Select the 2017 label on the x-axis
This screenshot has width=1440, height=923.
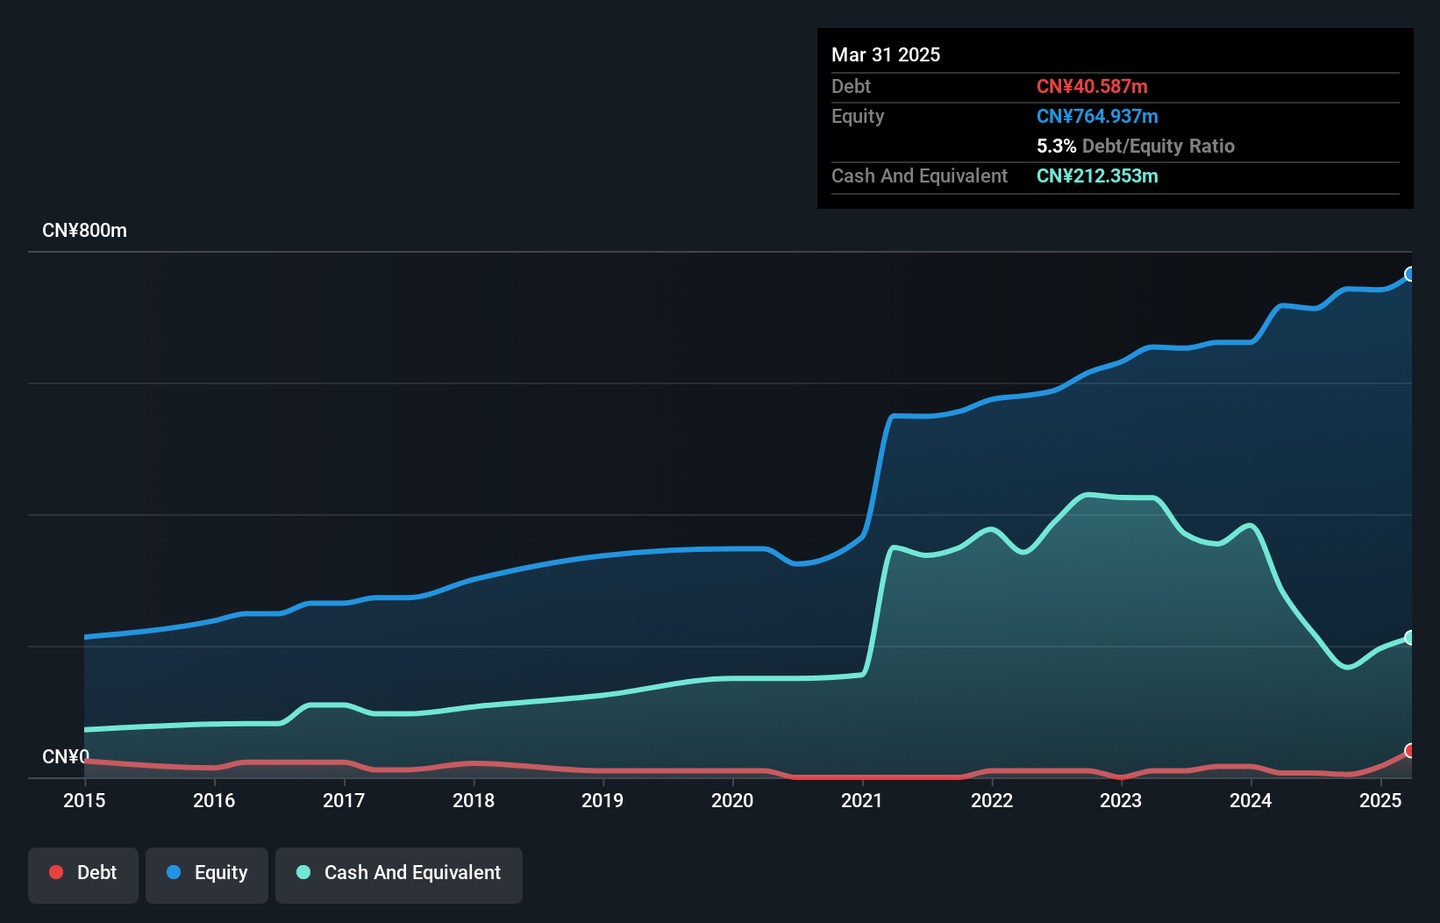[343, 800]
